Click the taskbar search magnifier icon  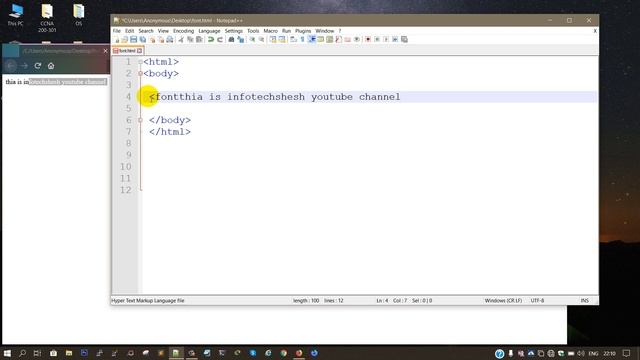[x=22, y=353]
